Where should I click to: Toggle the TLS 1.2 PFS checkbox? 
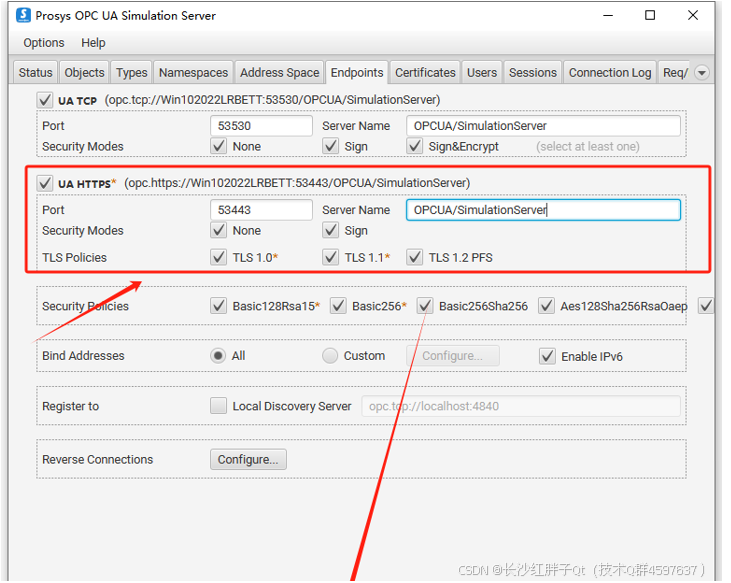pyautogui.click(x=414, y=257)
